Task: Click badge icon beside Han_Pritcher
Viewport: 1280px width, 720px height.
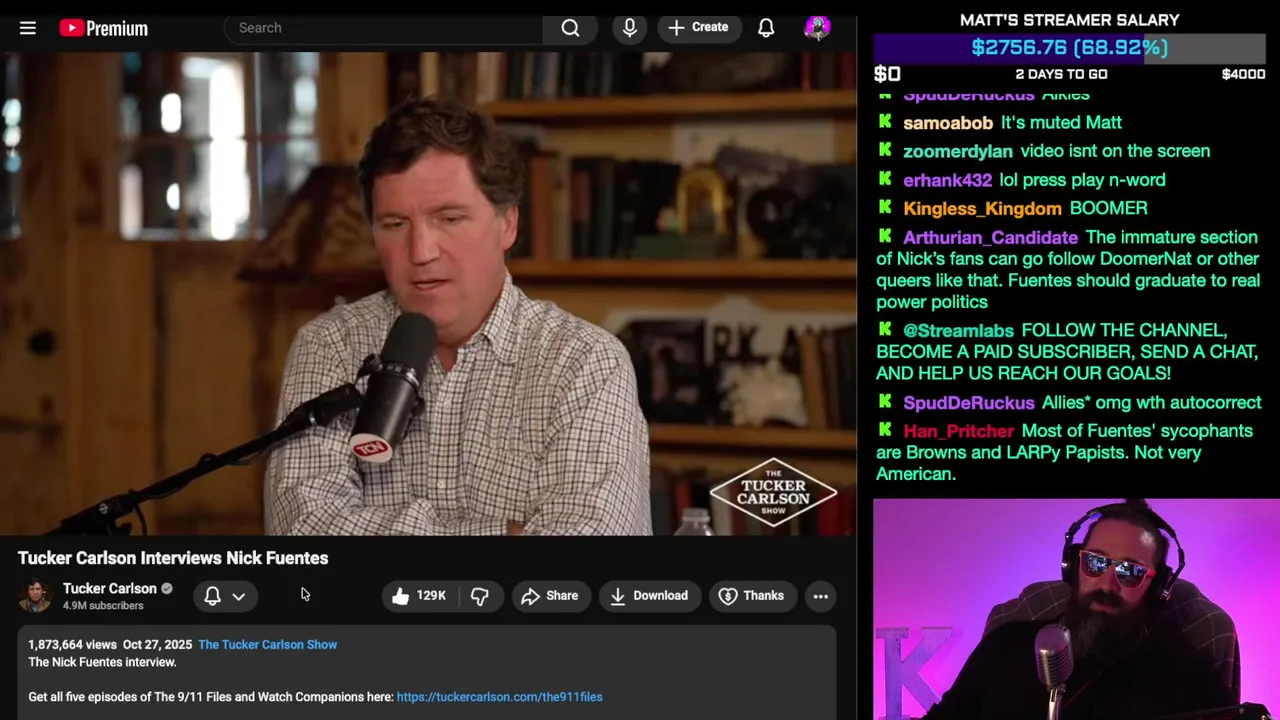Action: pyautogui.click(x=885, y=429)
